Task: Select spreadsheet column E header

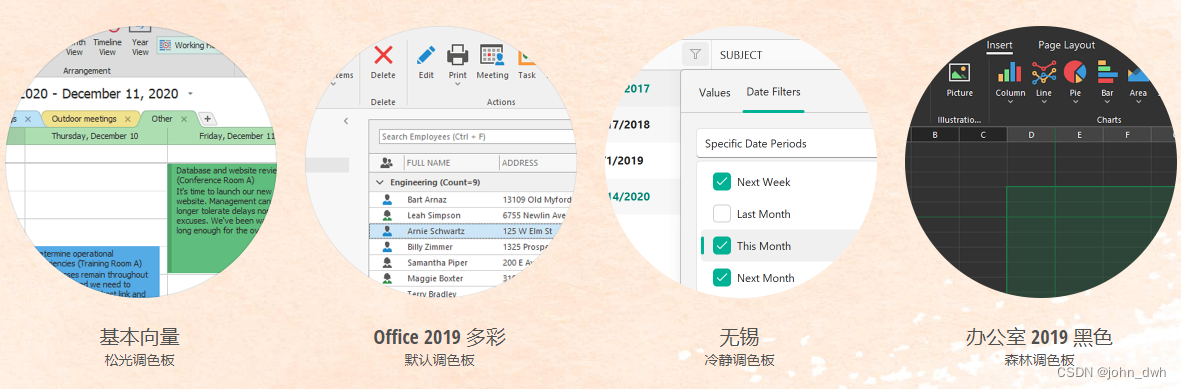Action: click(x=1079, y=135)
